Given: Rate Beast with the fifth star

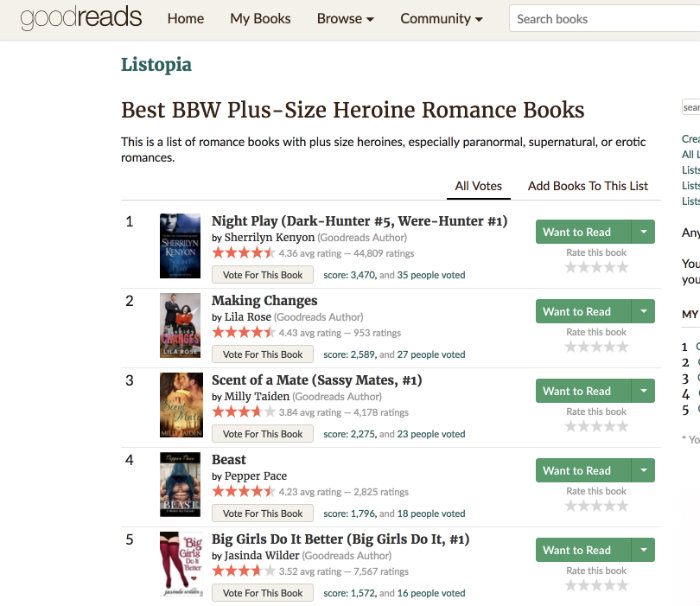Looking at the screenshot, I should [x=622, y=506].
